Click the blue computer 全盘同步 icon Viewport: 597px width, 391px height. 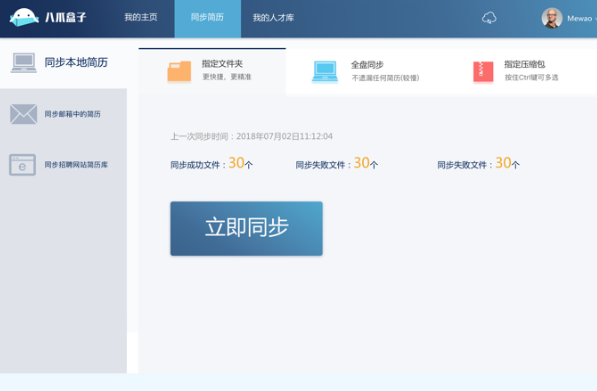click(x=325, y=72)
